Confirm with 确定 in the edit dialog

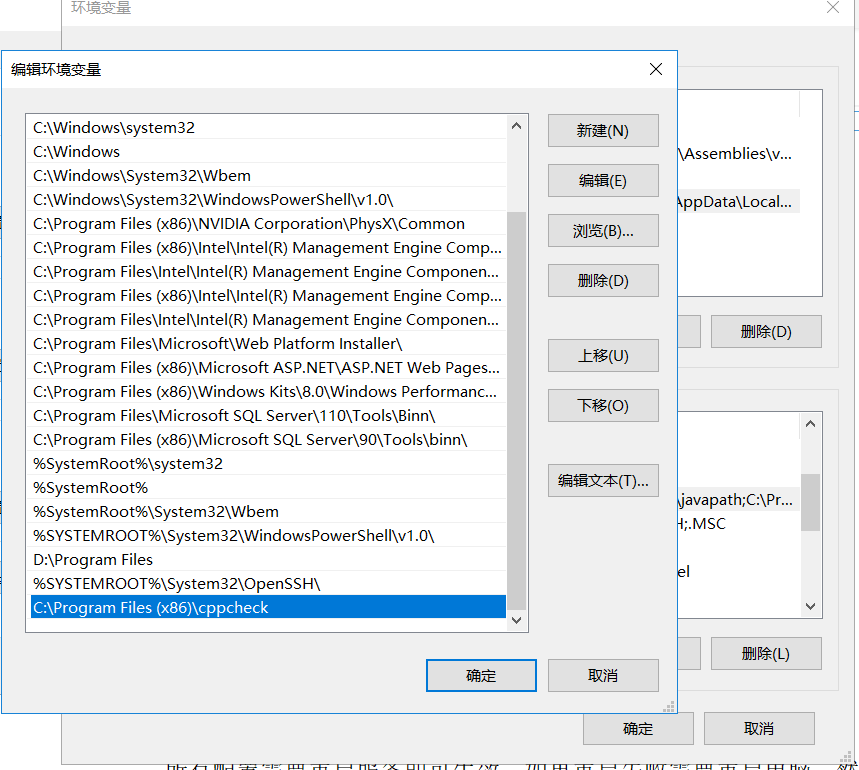481,676
